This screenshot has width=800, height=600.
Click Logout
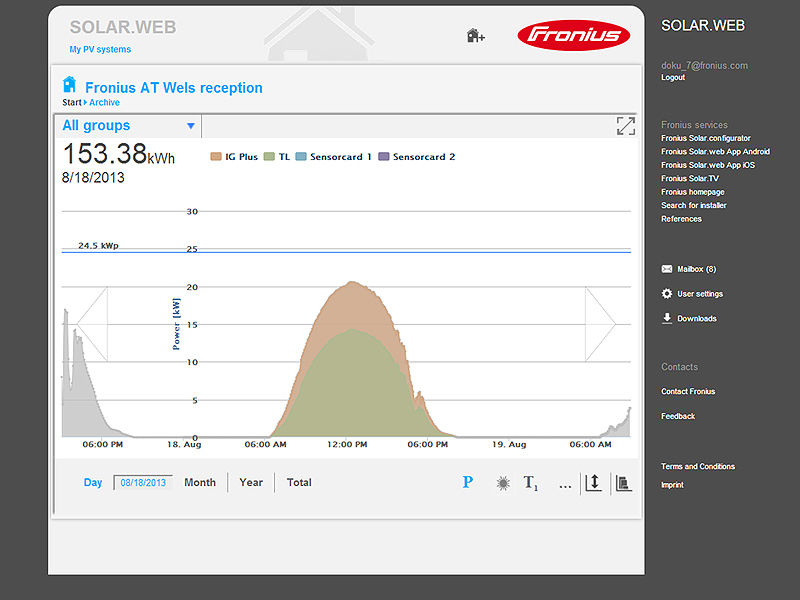(x=673, y=78)
